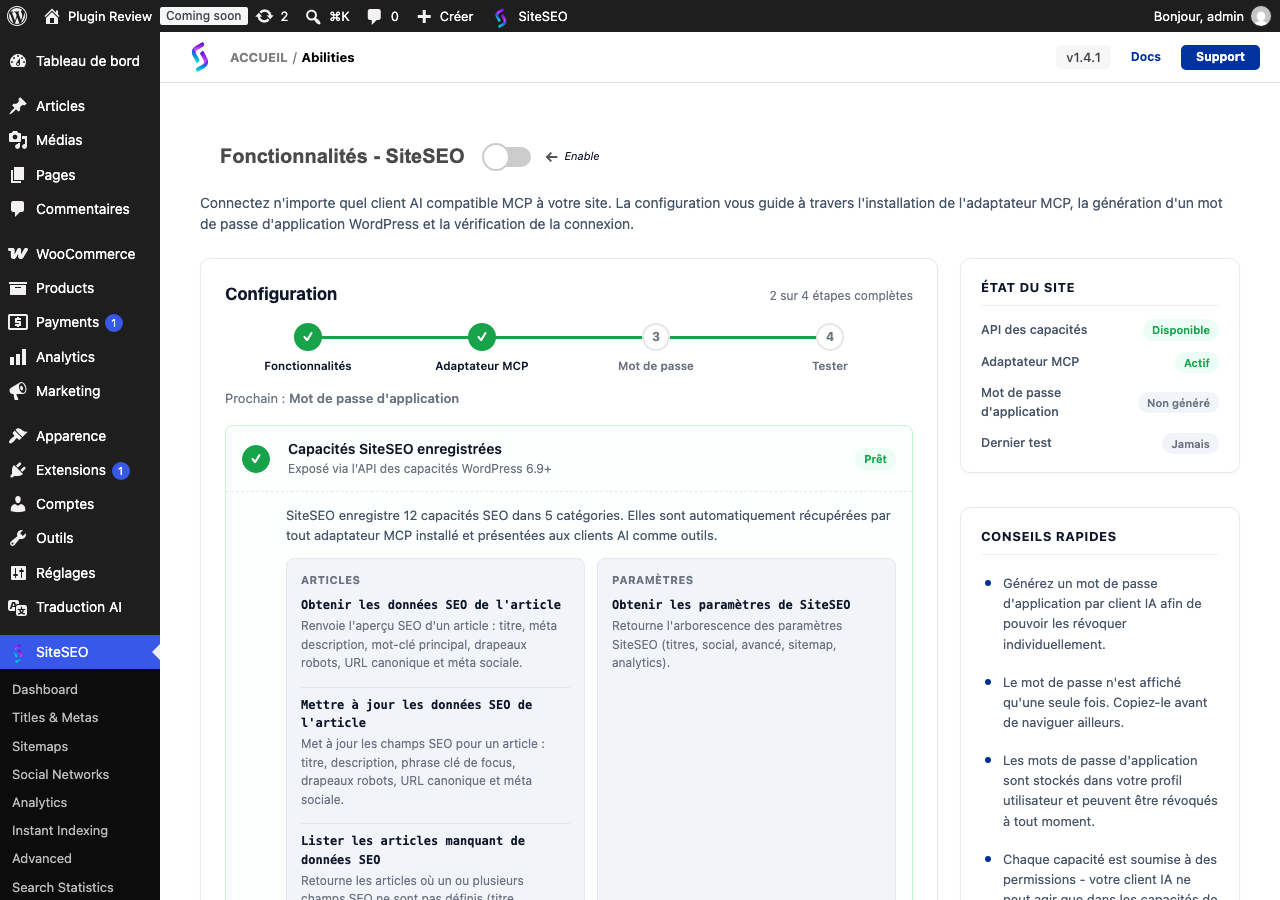Click the Médias icon
The width and height of the screenshot is (1280, 900).
pos(18,140)
